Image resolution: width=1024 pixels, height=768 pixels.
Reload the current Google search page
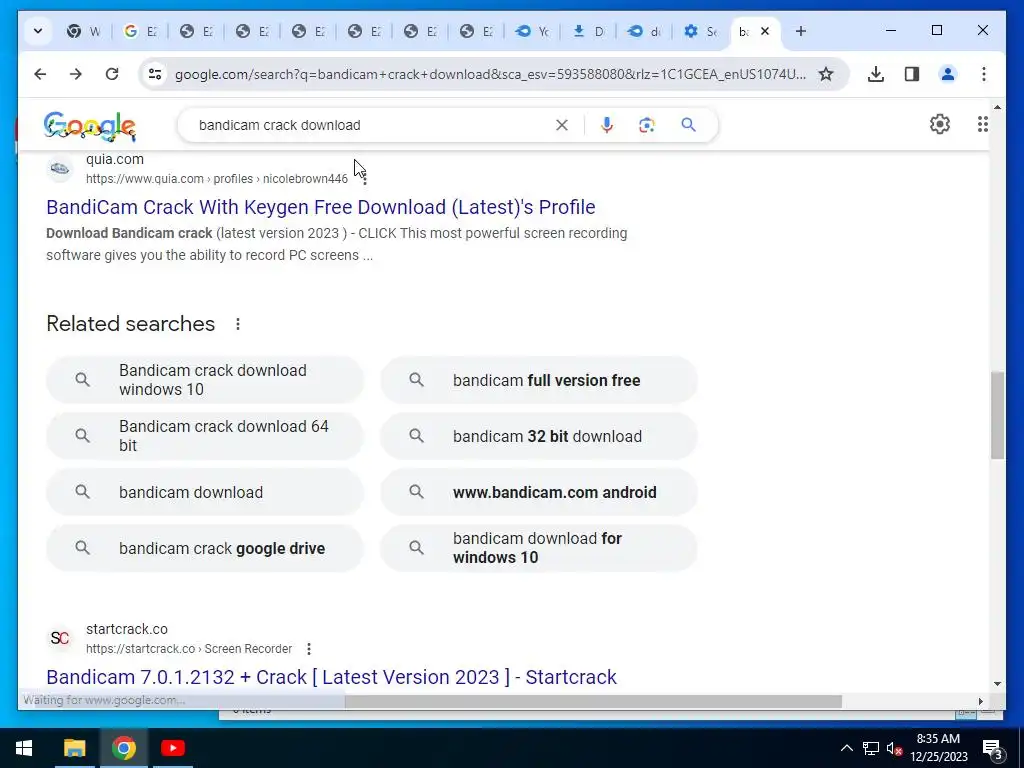pyautogui.click(x=112, y=74)
